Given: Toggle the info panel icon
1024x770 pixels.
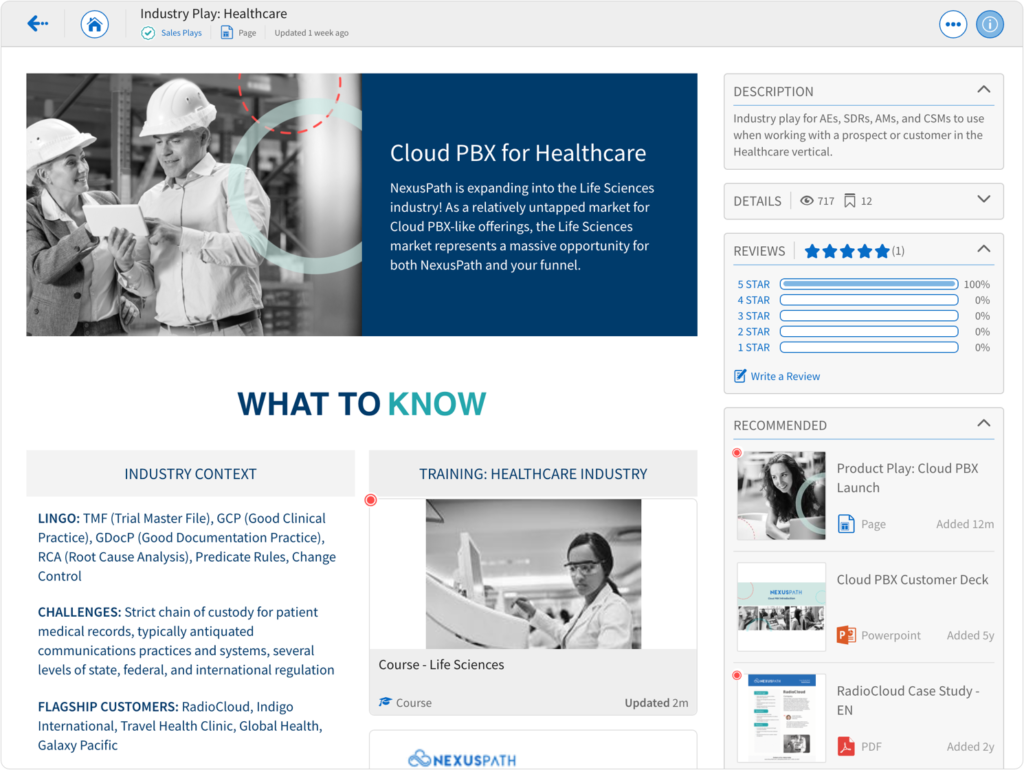Looking at the screenshot, I should [990, 25].
